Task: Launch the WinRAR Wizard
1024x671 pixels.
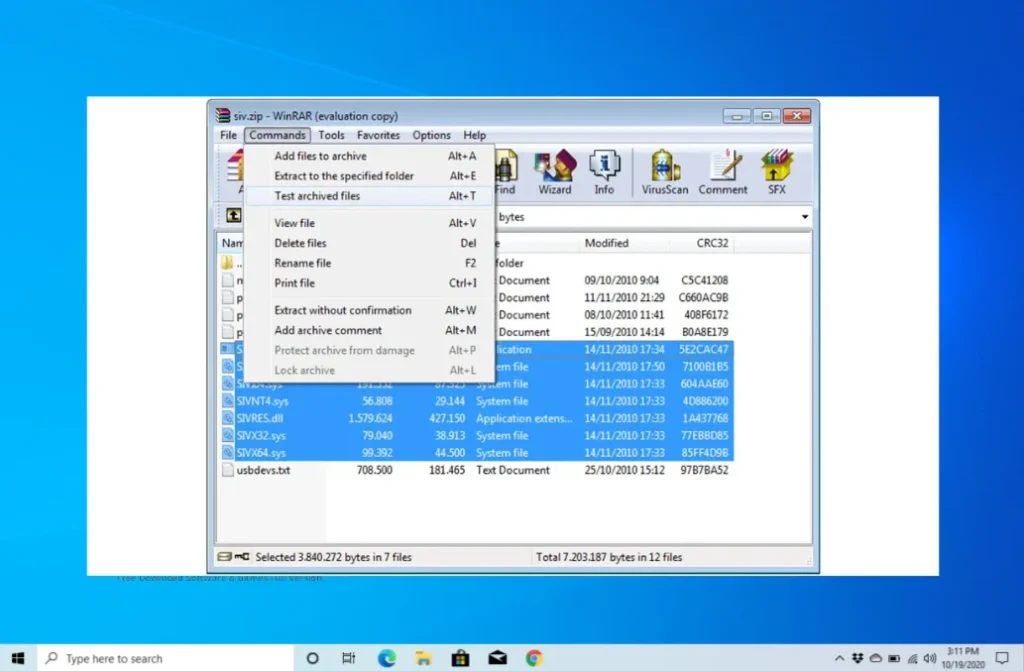Action: click(554, 170)
